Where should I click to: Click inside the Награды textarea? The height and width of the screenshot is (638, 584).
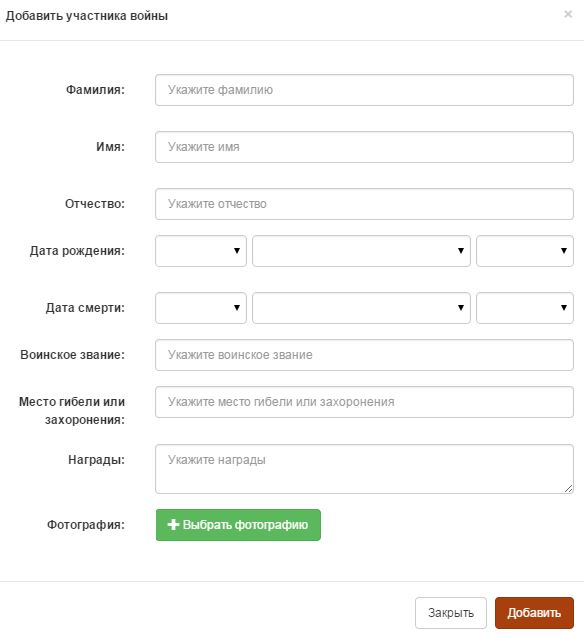(x=364, y=469)
